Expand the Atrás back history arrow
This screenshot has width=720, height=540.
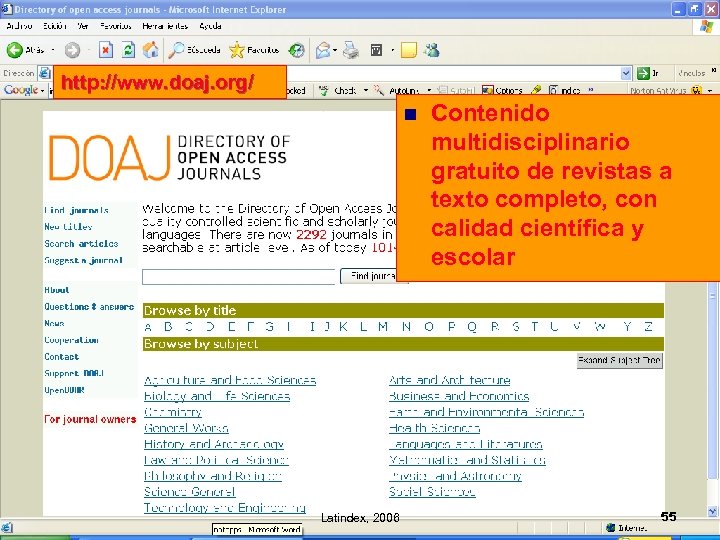[53, 50]
